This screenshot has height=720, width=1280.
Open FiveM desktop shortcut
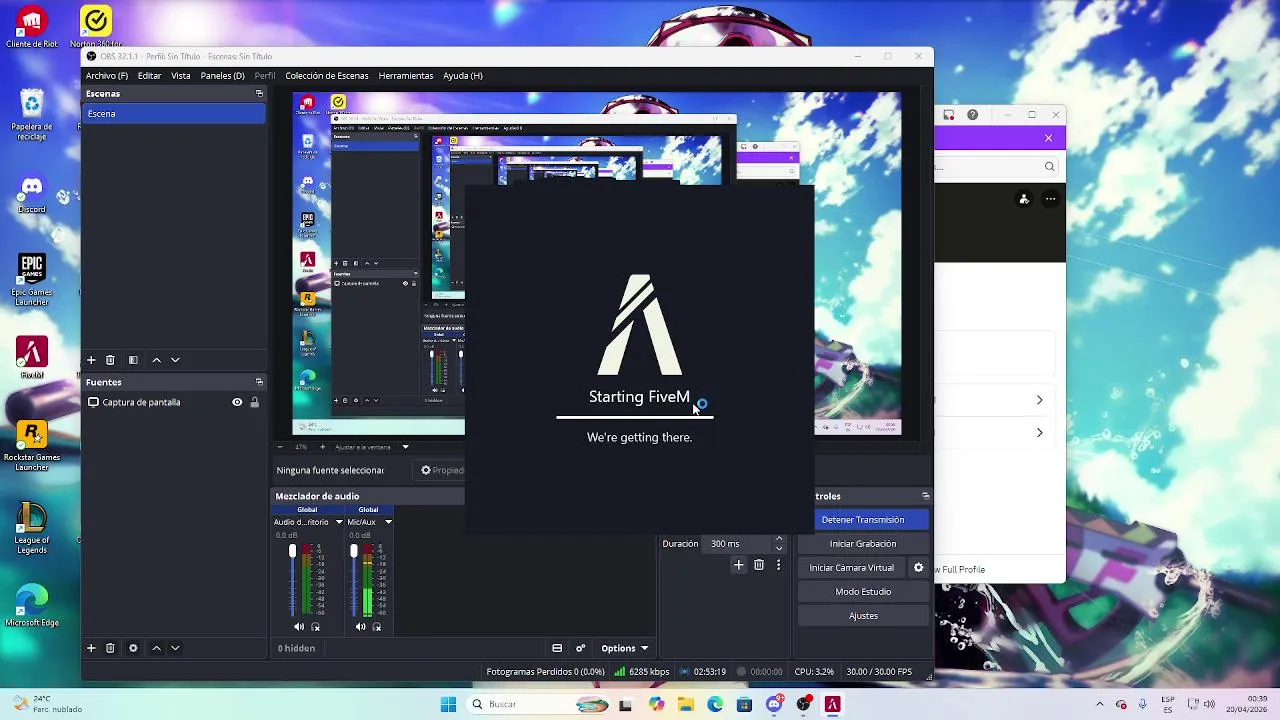point(32,358)
